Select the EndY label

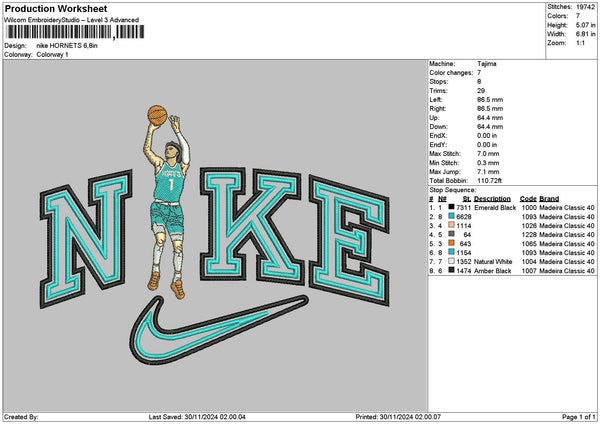pos(438,145)
